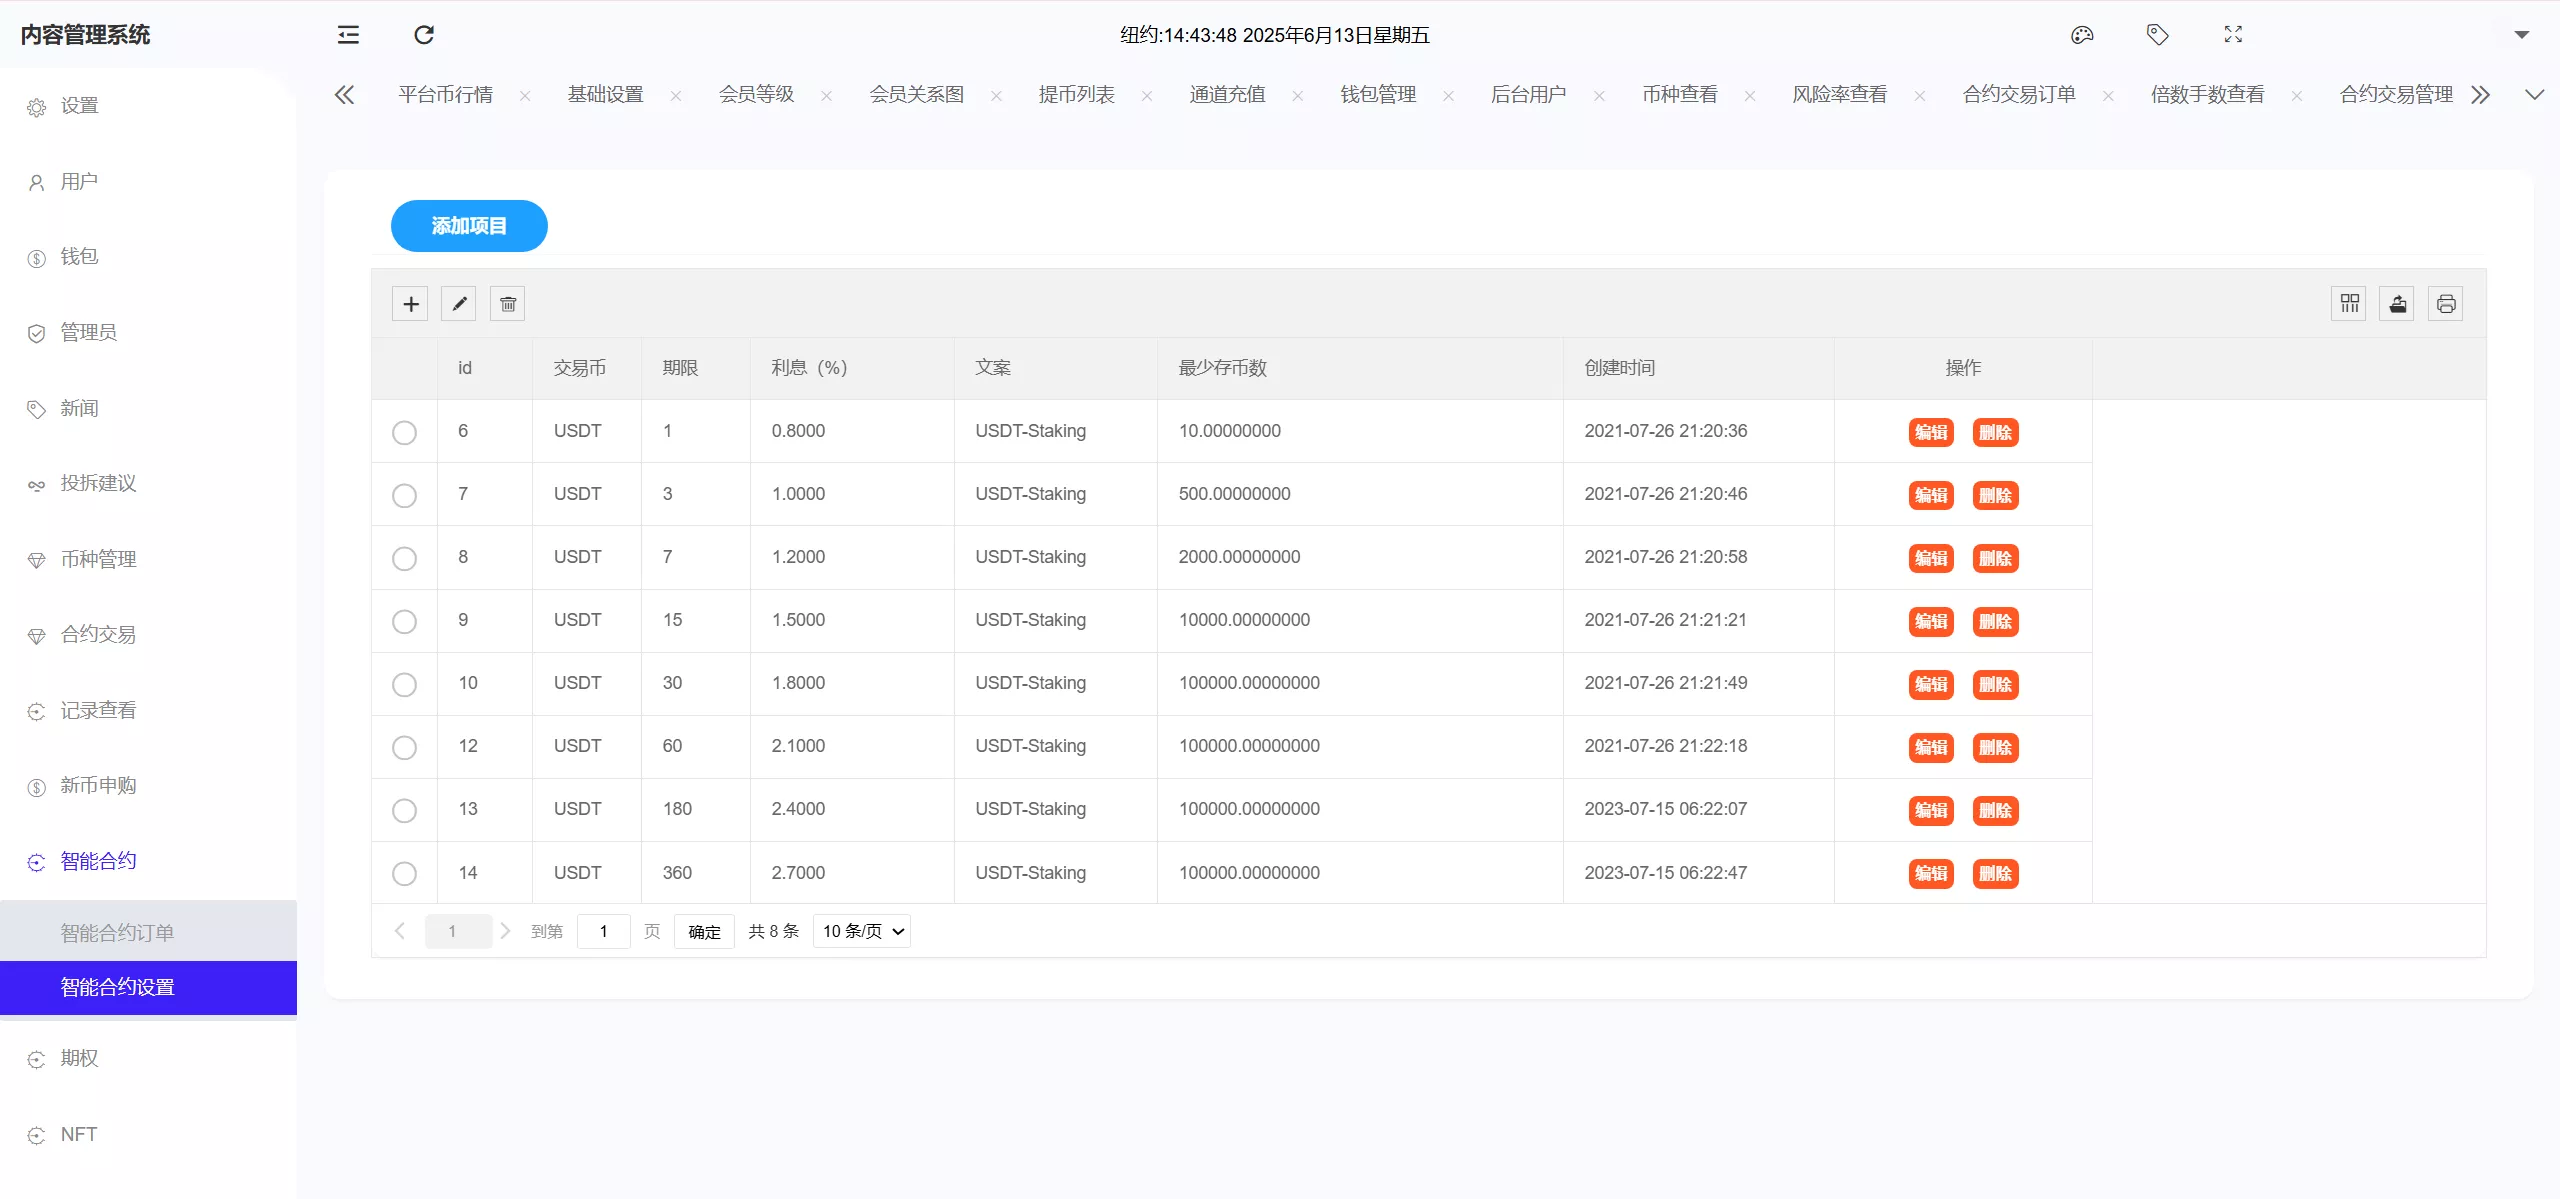Viewport: 2560px width, 1199px height.
Task: Collapse the sidebar with the hamburger icon
Action: tap(348, 34)
